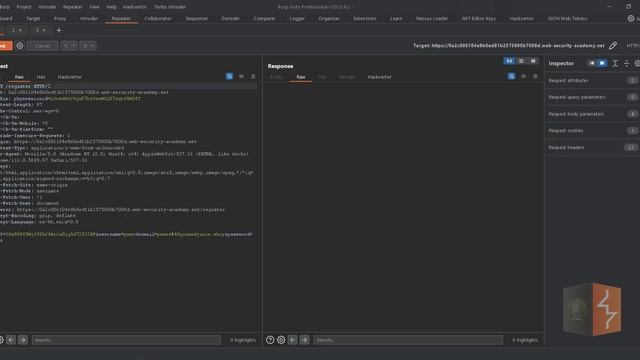Toggle non-printable characters in Request panel

coord(241,76)
